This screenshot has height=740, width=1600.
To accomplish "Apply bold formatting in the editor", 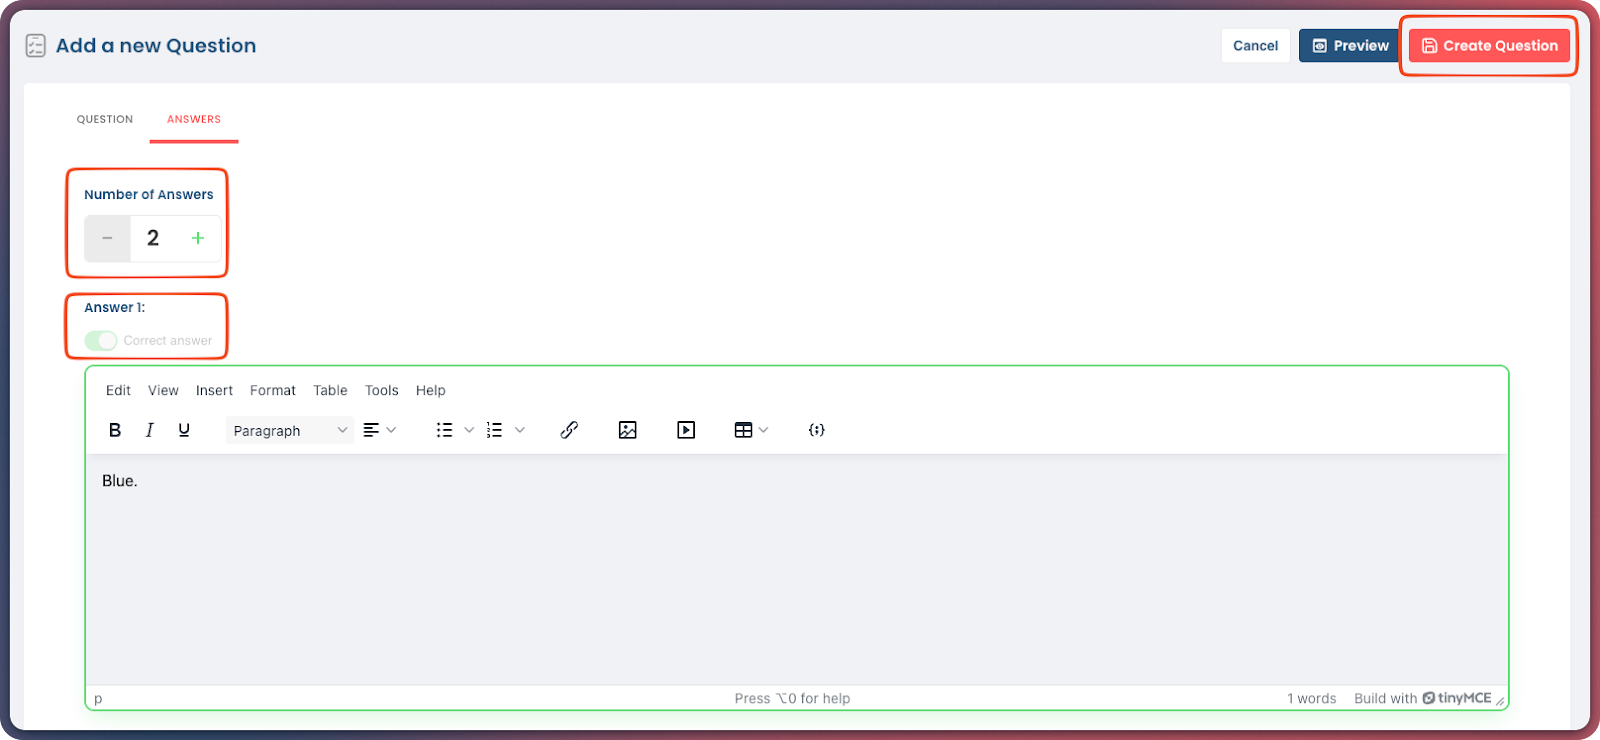I will [x=115, y=430].
